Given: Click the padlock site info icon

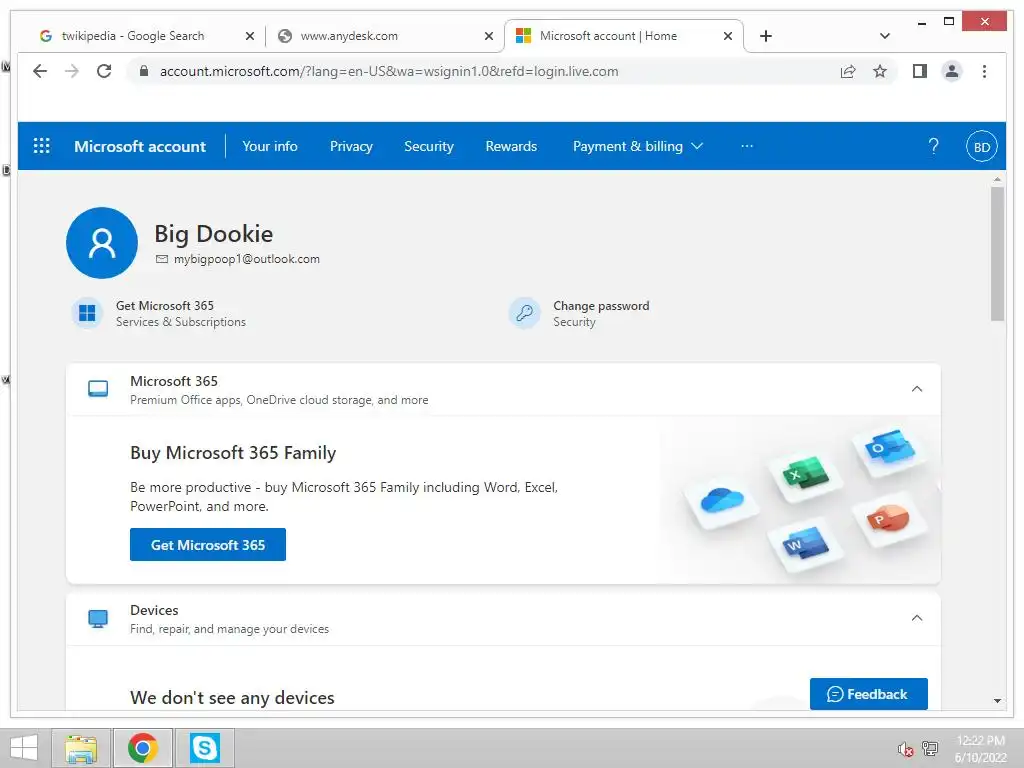Looking at the screenshot, I should click(x=144, y=71).
